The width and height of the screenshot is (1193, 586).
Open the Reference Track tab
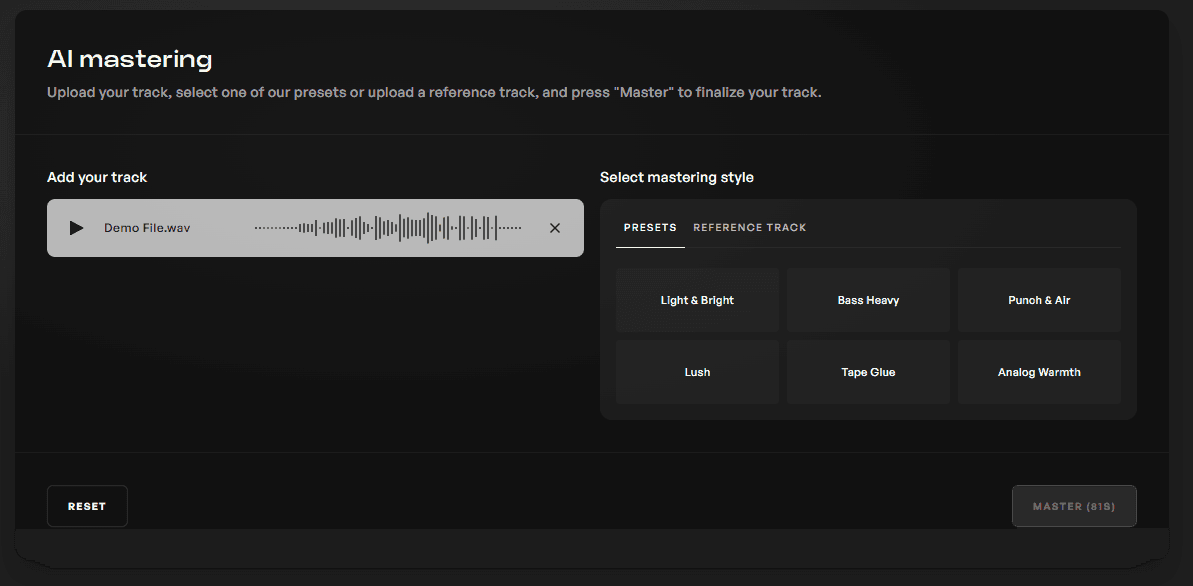[x=749, y=228]
